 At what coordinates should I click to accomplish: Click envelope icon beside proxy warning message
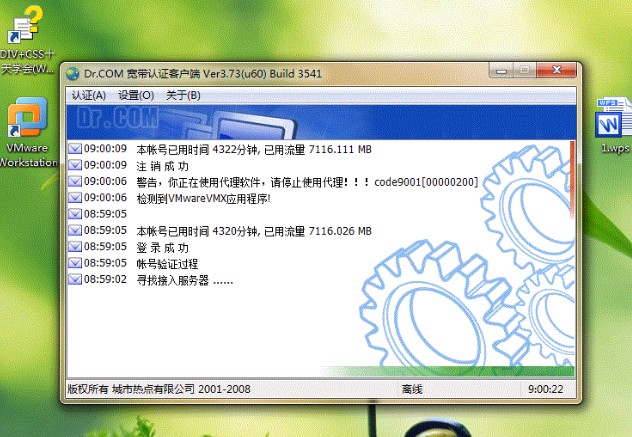click(75, 181)
